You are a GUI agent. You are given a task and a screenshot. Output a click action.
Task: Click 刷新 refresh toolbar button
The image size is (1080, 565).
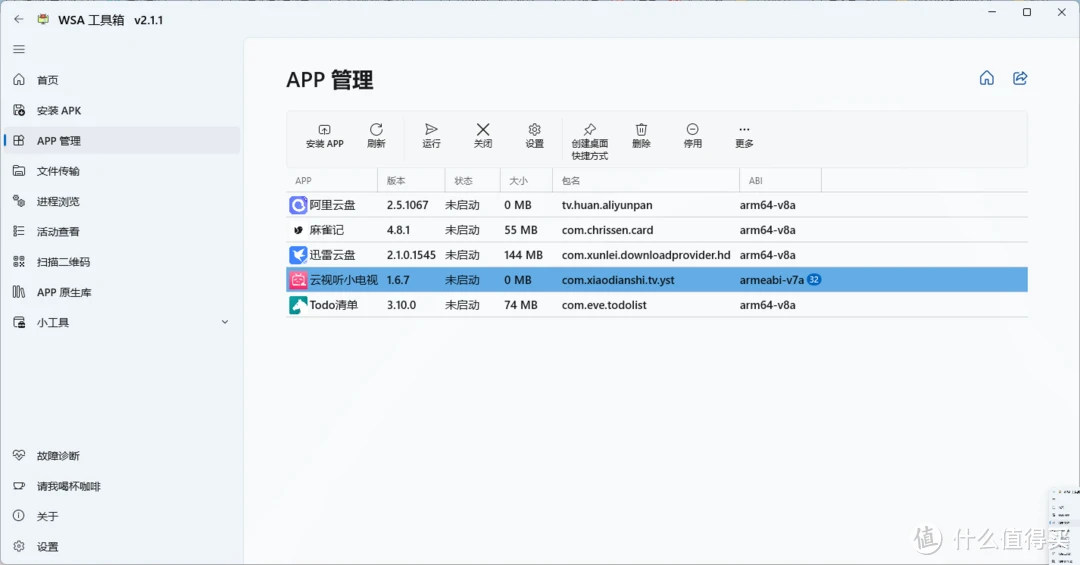376,136
